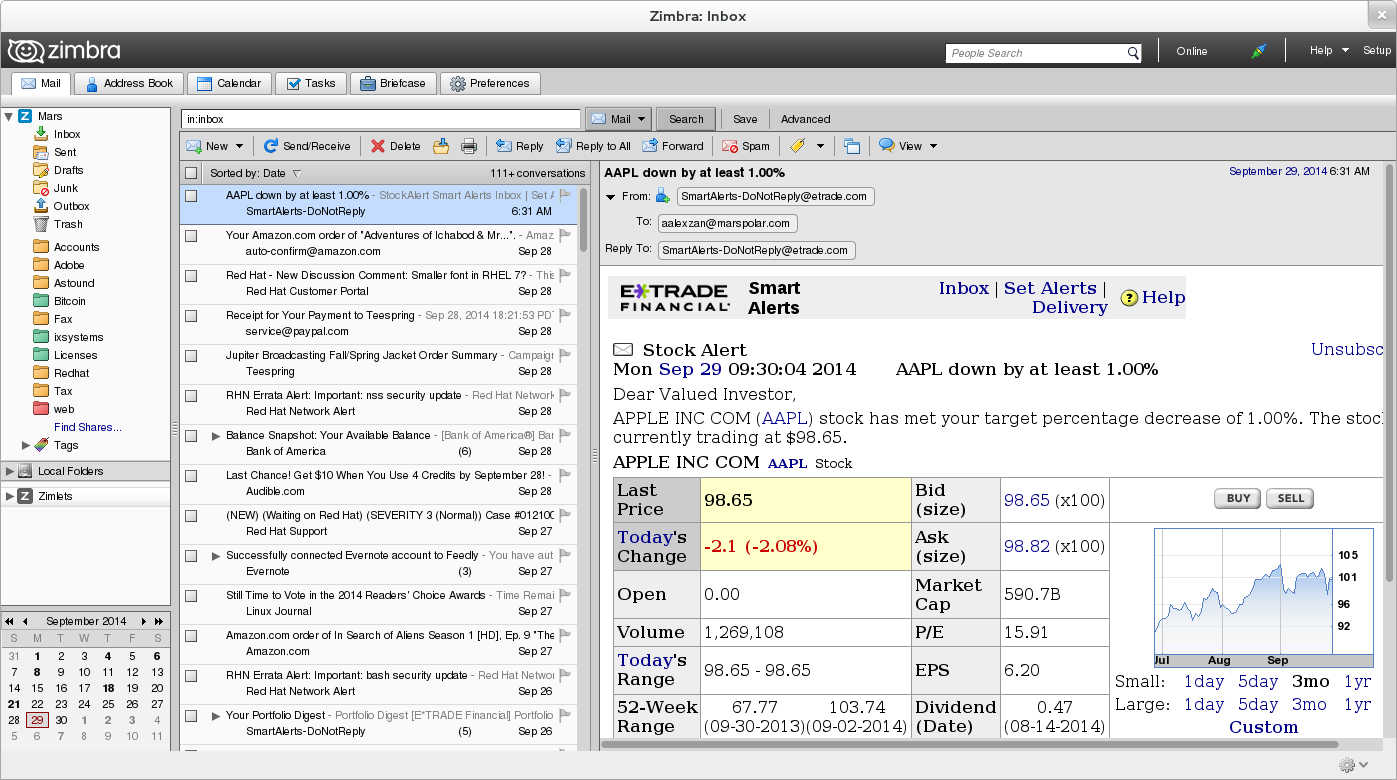Viewport: 1397px width, 780px height.
Task: Tick the select-all conversations checkbox
Action: 191,173
